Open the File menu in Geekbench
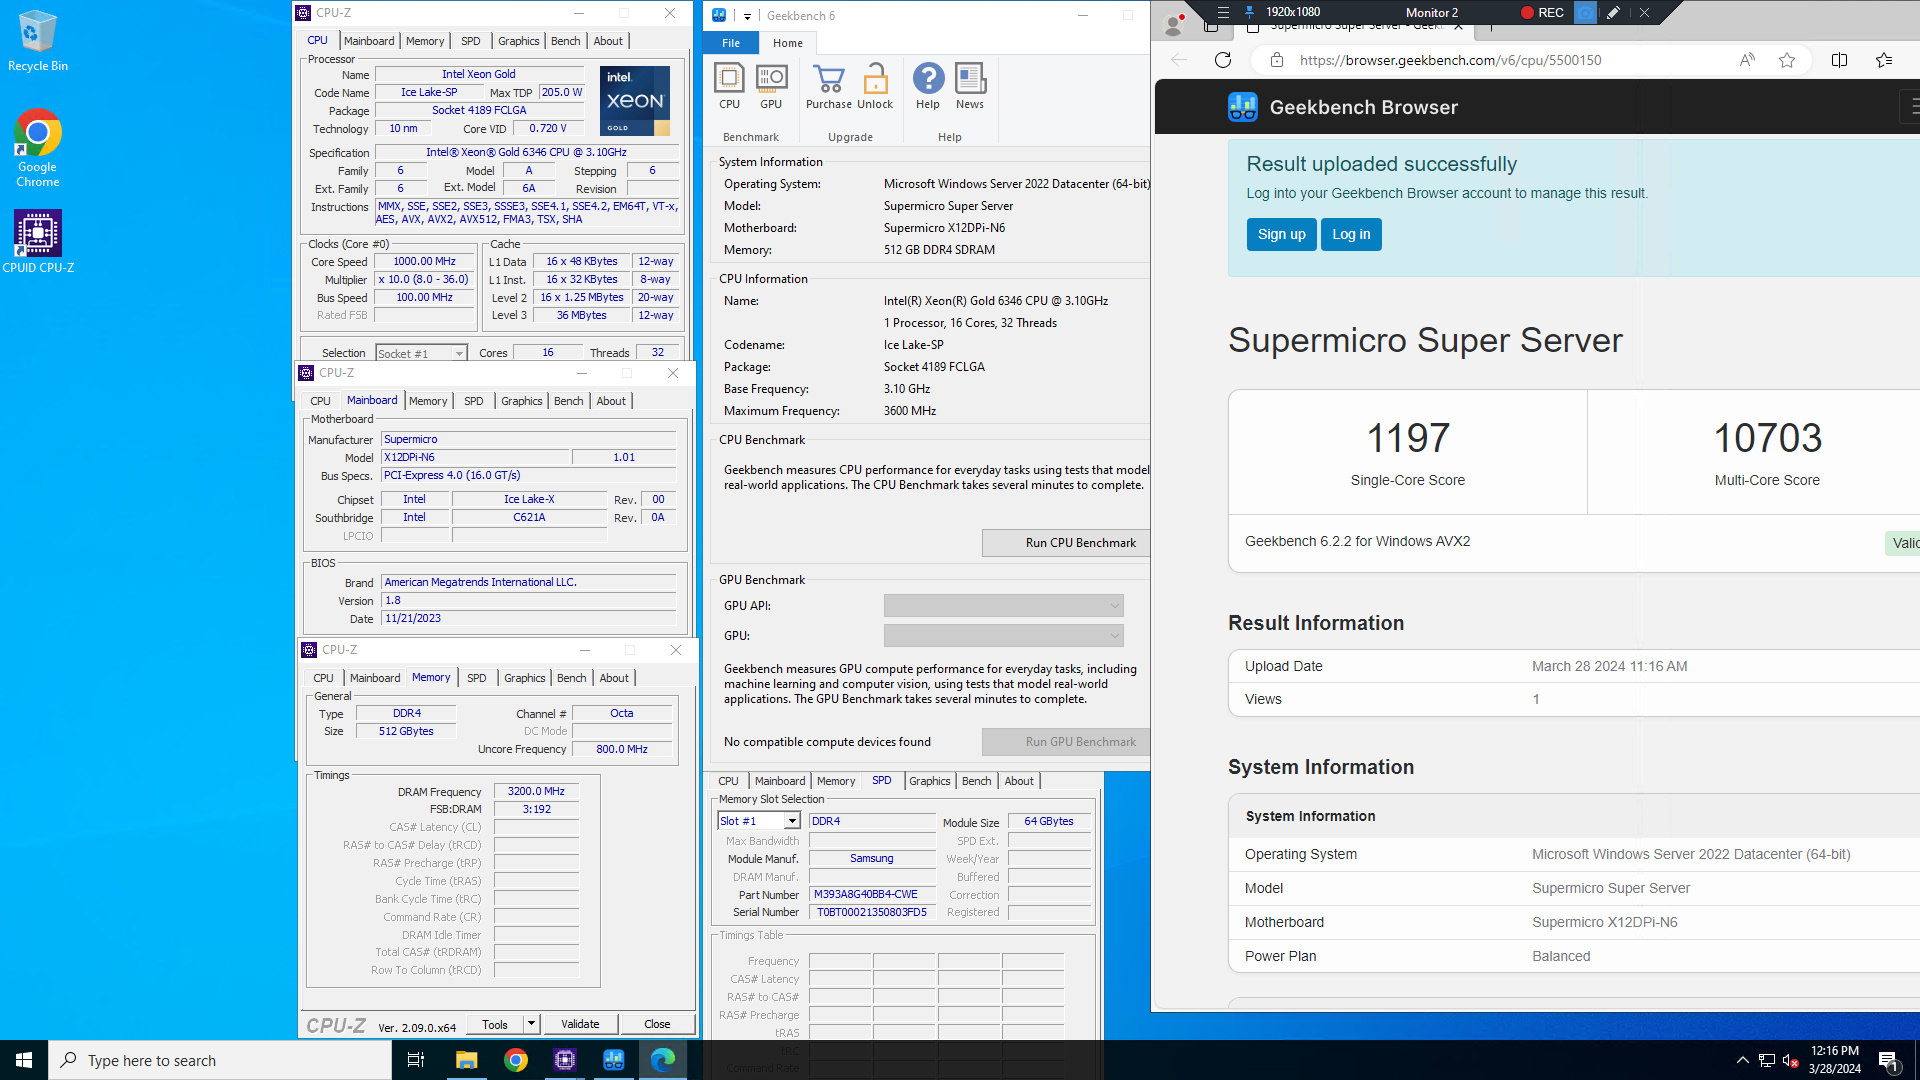 click(731, 43)
